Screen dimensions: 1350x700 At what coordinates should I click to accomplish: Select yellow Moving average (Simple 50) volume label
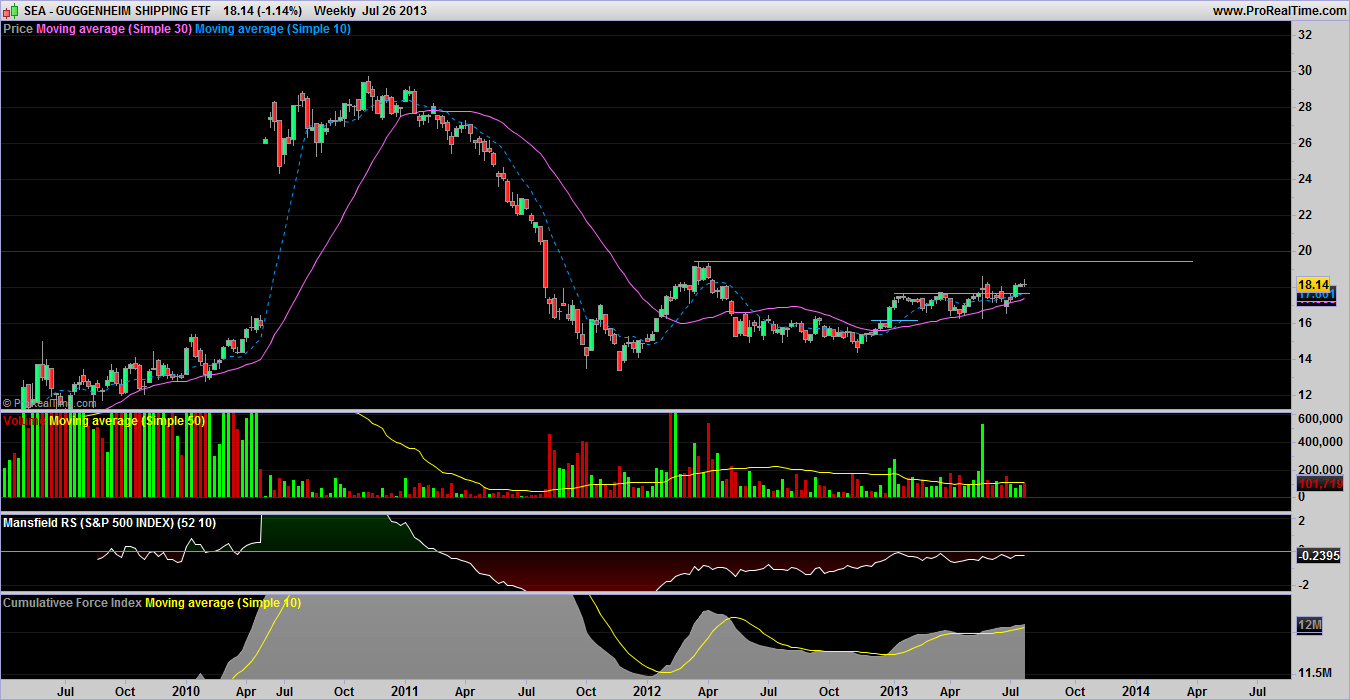tap(126, 421)
